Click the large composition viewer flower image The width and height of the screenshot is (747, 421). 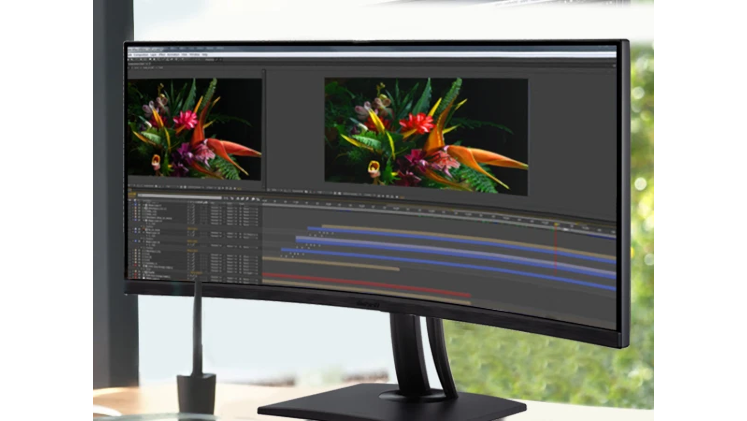(426, 137)
